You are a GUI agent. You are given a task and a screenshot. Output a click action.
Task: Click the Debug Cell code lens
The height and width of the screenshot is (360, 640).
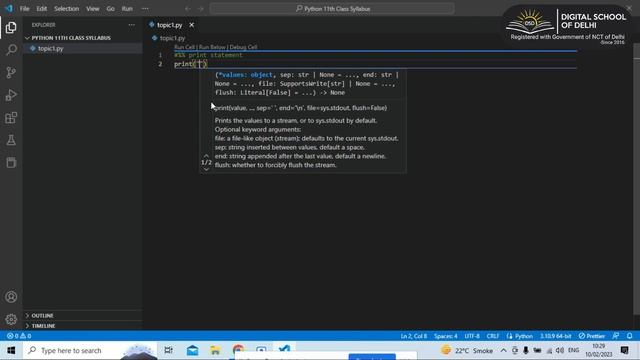243,47
